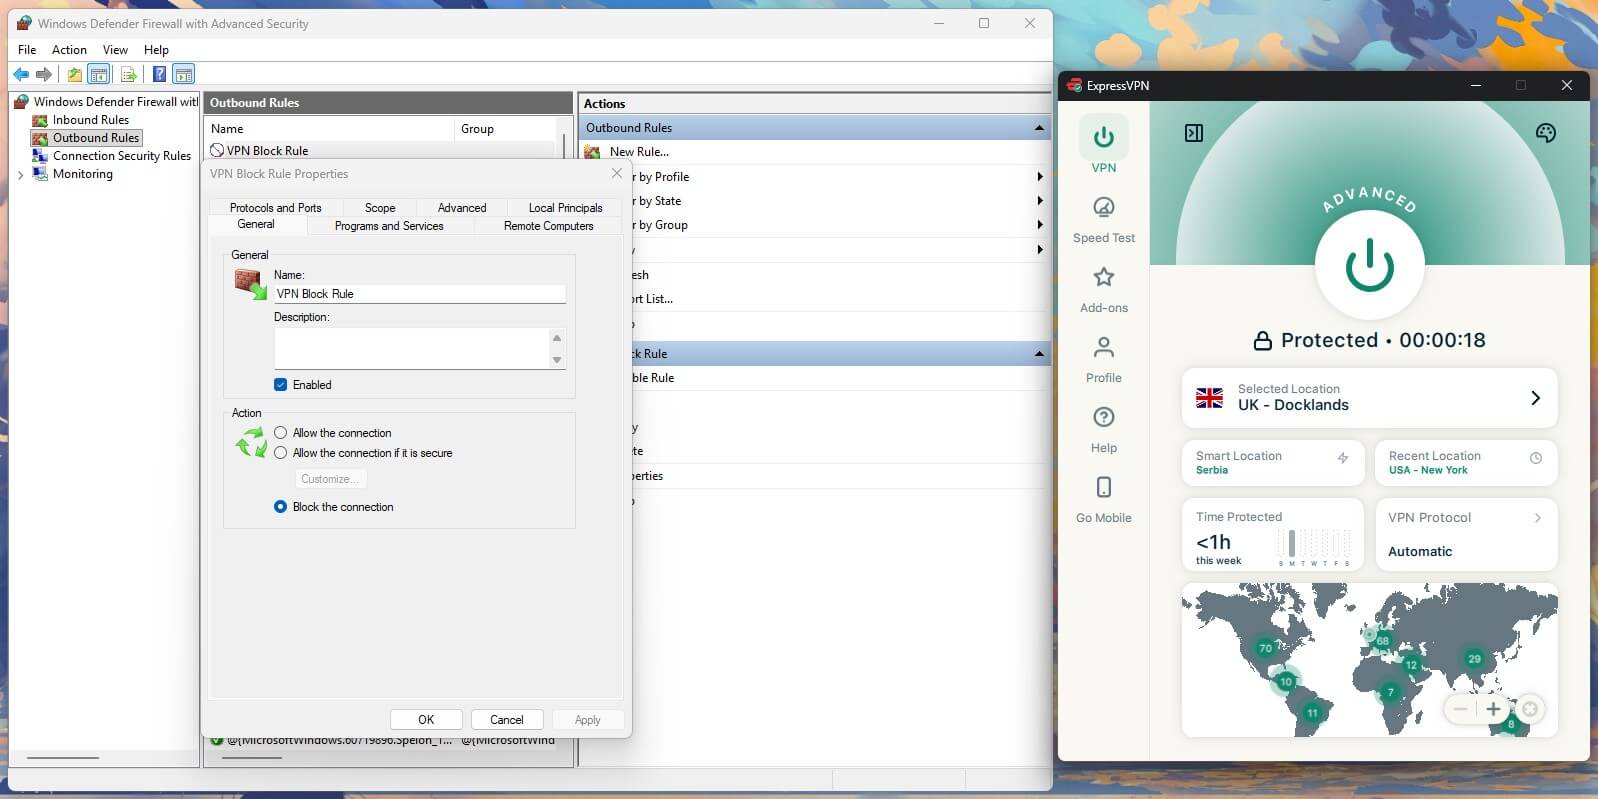Open the by State submenu arrow in Actions
Screen dimensions: 1598x799
coord(1040,201)
